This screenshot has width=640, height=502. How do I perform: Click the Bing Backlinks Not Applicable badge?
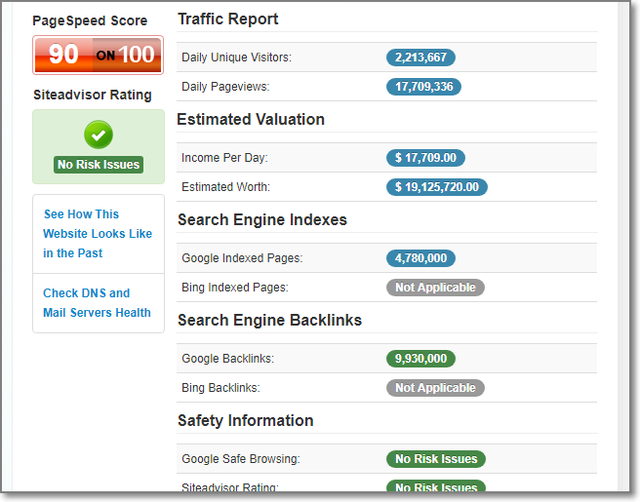[x=435, y=388]
